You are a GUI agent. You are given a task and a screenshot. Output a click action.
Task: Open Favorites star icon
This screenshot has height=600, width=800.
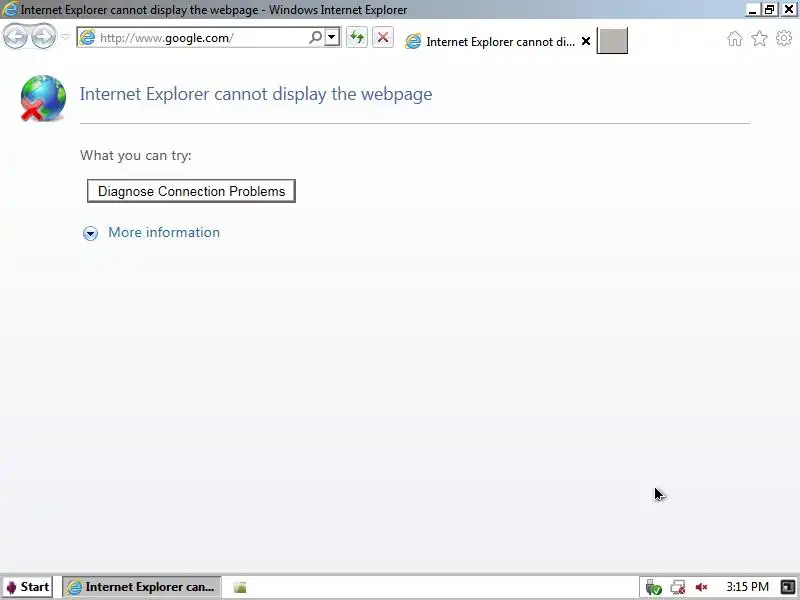759,38
